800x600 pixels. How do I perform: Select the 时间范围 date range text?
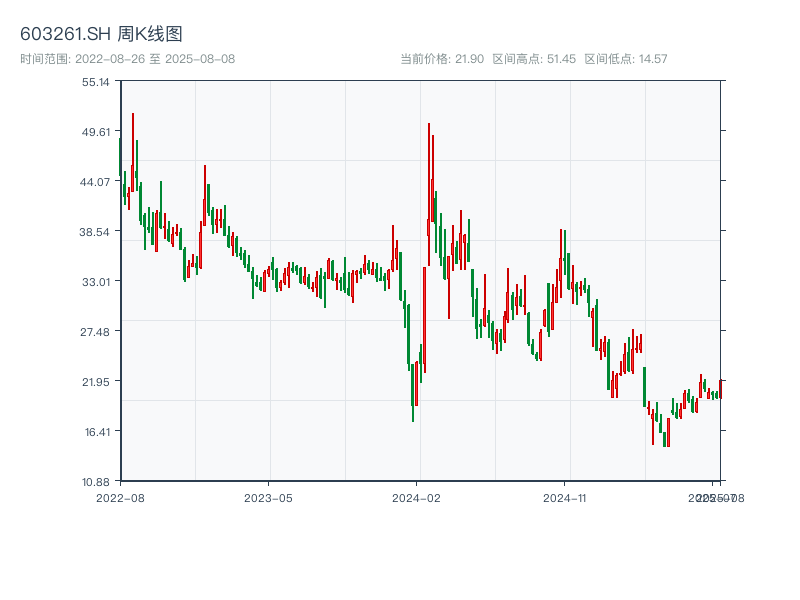[x=127, y=59]
